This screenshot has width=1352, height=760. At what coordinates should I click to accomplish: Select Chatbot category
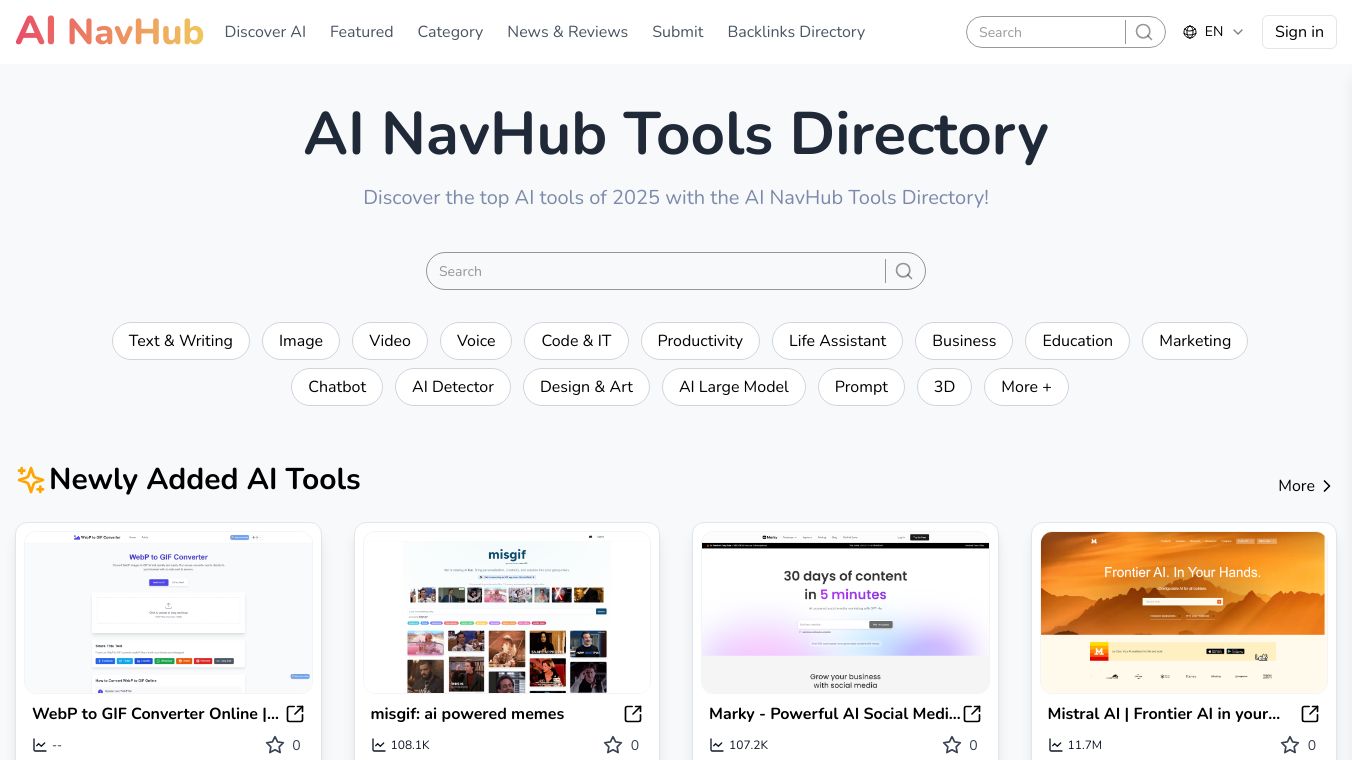[337, 387]
